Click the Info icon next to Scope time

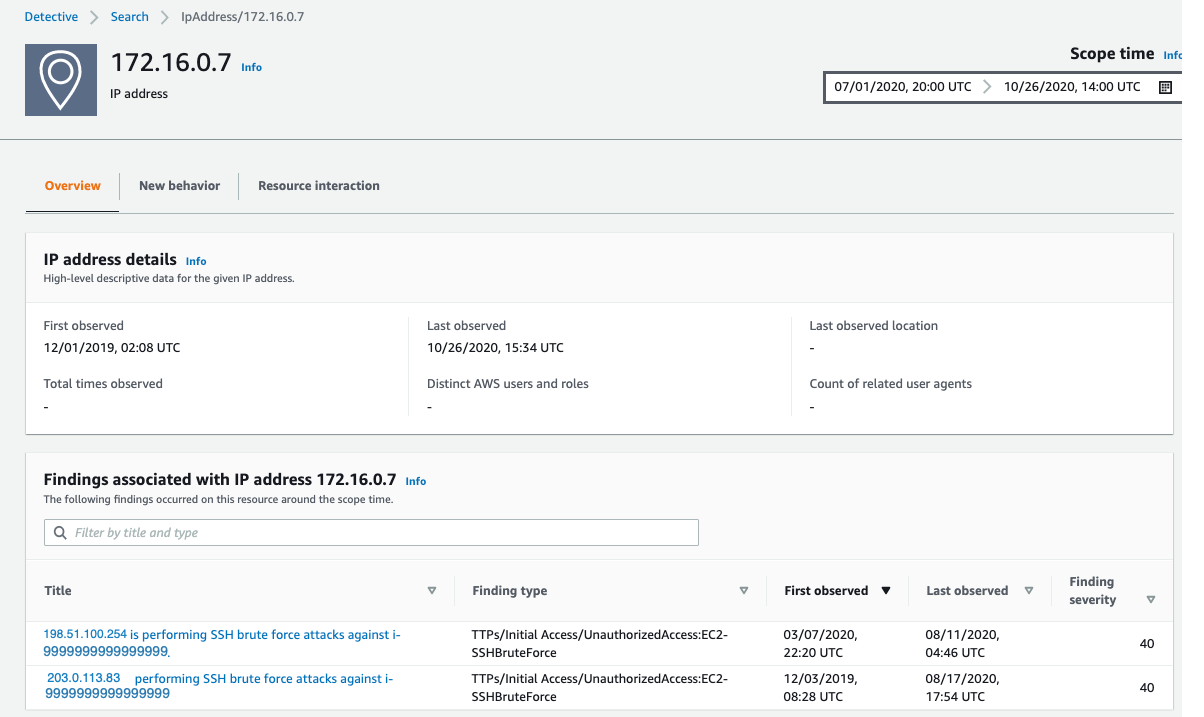[x=1172, y=55]
